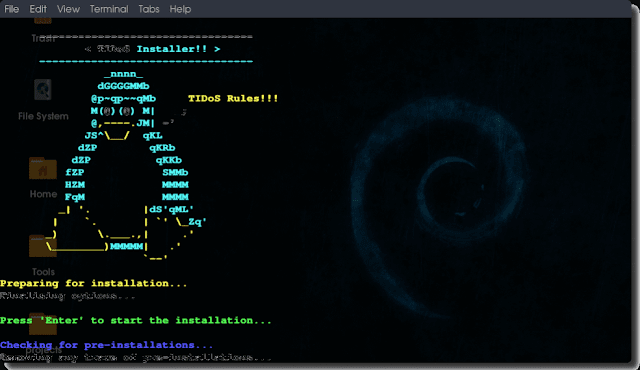This screenshot has width=640, height=370.
Task: Select the File System desktop icon
Action: pos(42,90)
